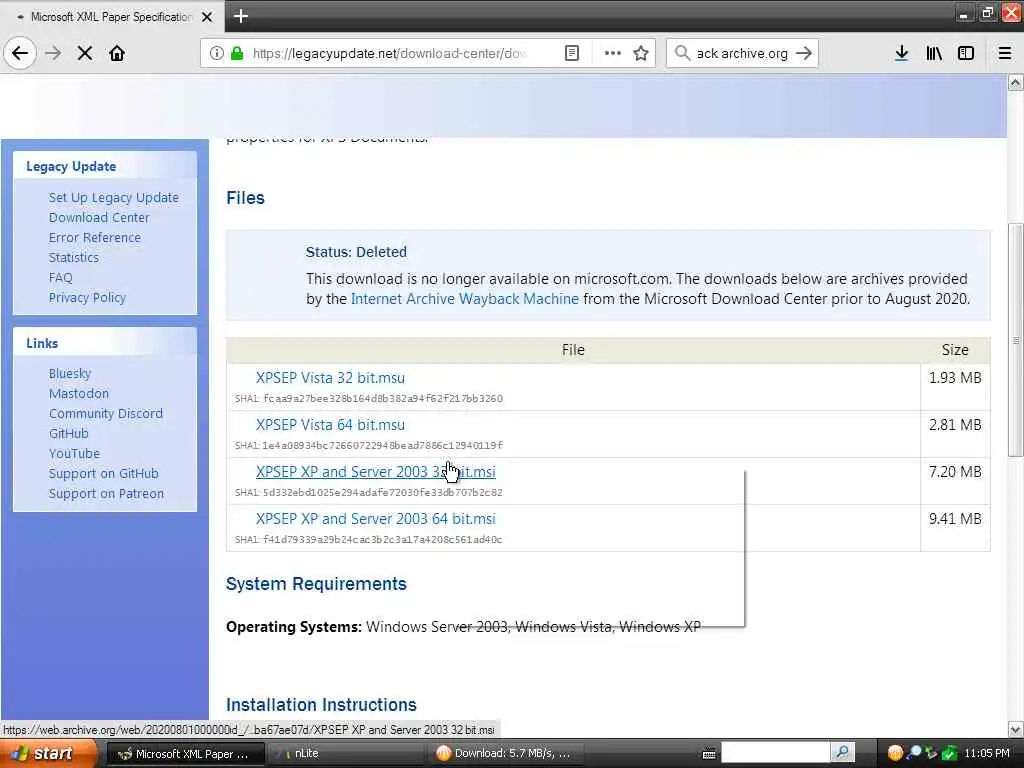
Task: Click the search magnifier icon
Action: pos(682,53)
